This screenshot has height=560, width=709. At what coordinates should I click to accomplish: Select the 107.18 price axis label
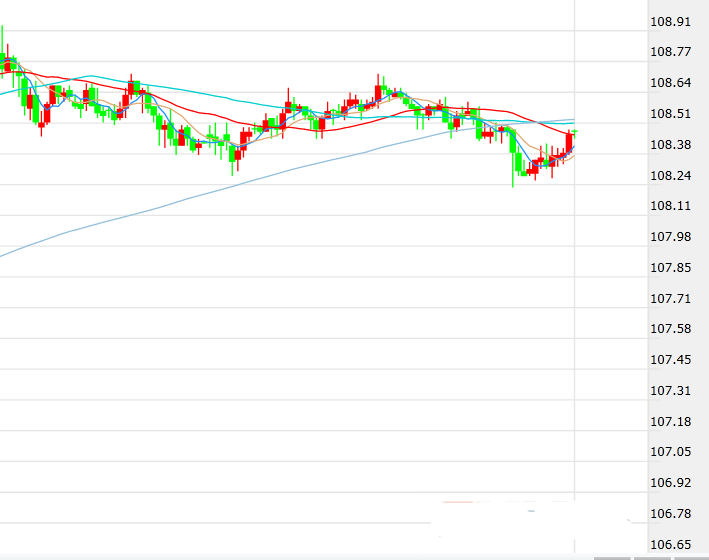click(671, 422)
